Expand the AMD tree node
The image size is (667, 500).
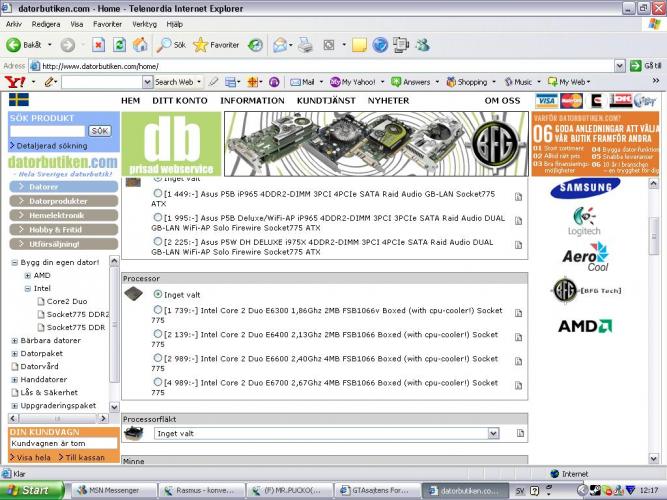point(28,275)
